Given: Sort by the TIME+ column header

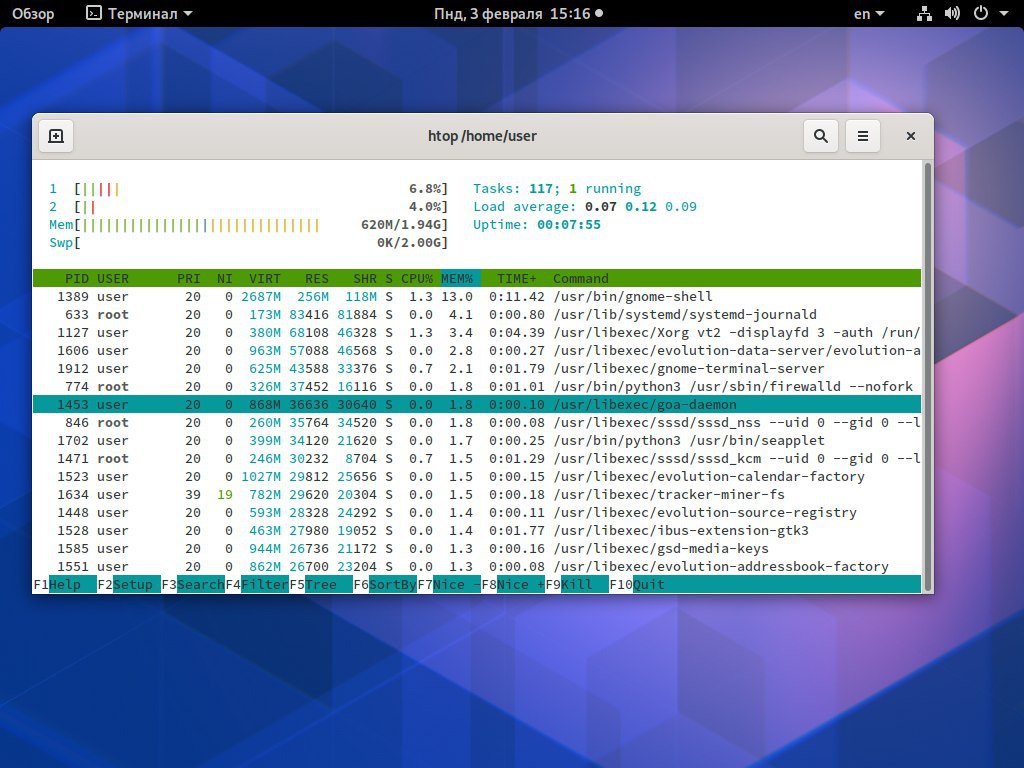Looking at the screenshot, I should point(517,278).
